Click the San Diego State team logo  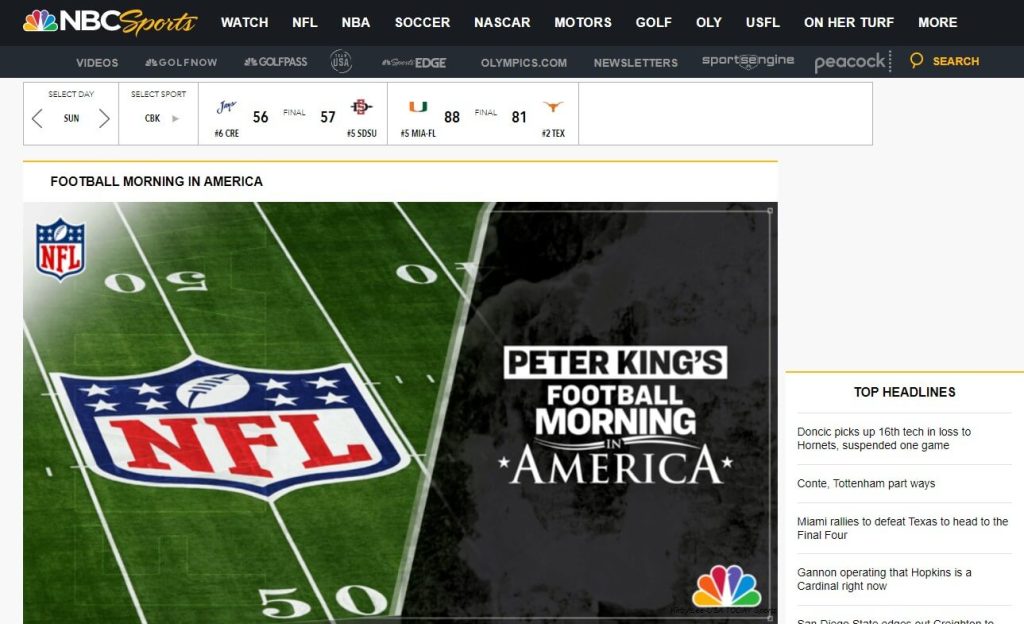pyautogui.click(x=361, y=106)
